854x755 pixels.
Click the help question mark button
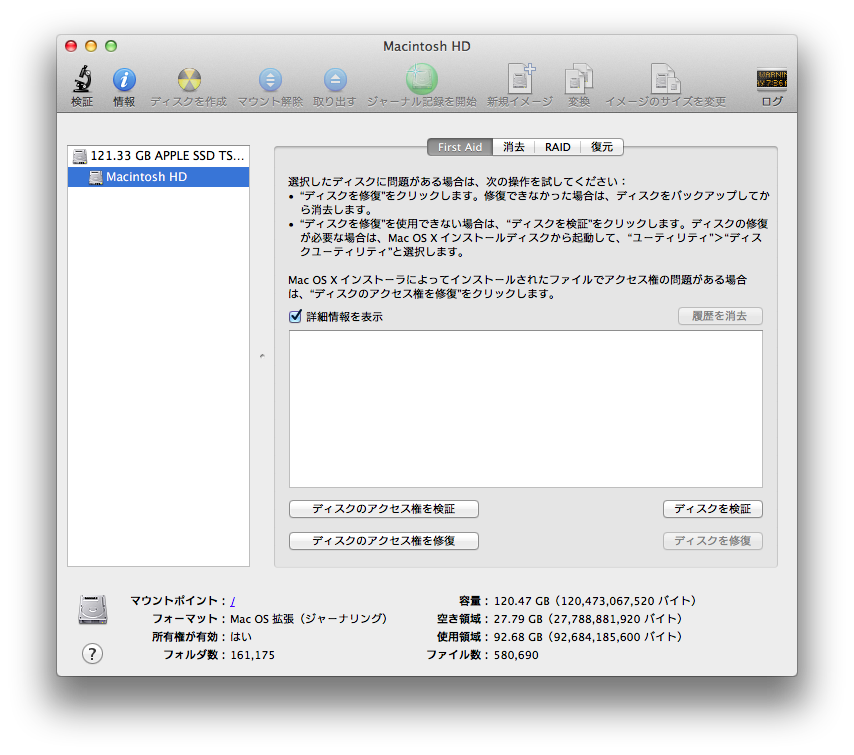coord(93,654)
